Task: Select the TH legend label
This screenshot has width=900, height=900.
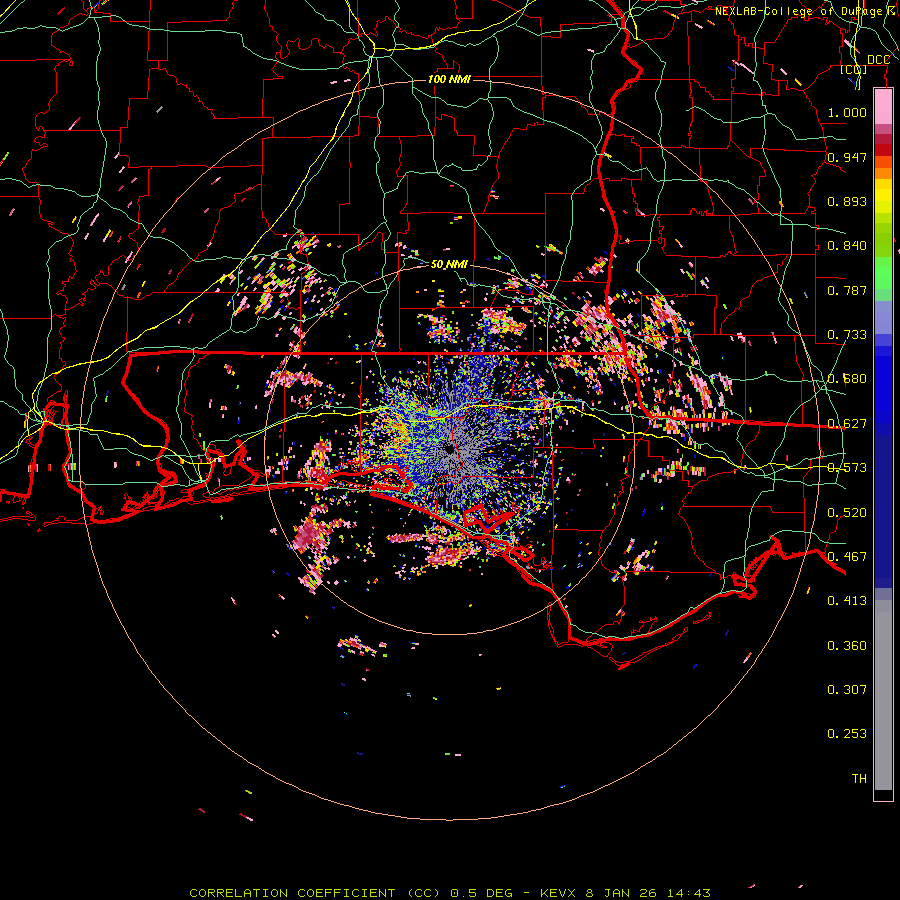Action: click(x=859, y=779)
